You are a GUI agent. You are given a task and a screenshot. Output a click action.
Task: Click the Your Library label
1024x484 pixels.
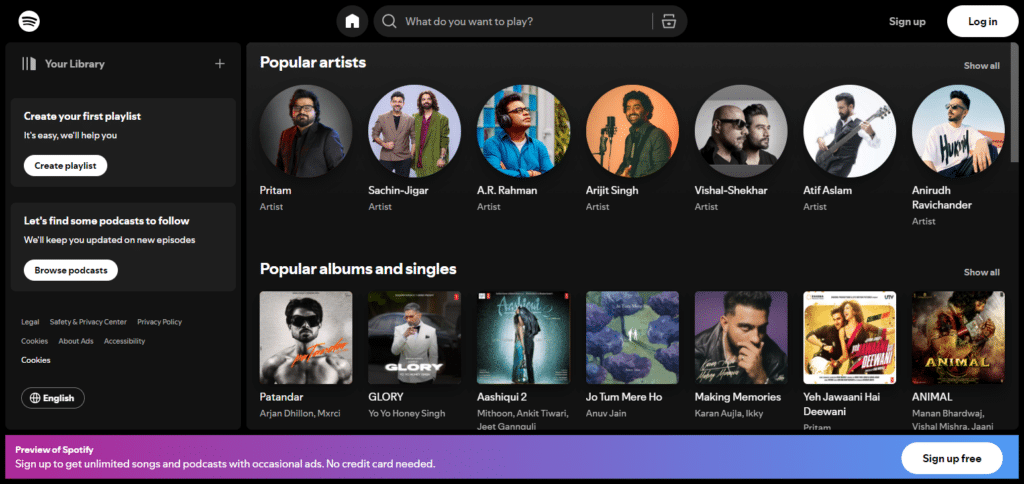74,64
